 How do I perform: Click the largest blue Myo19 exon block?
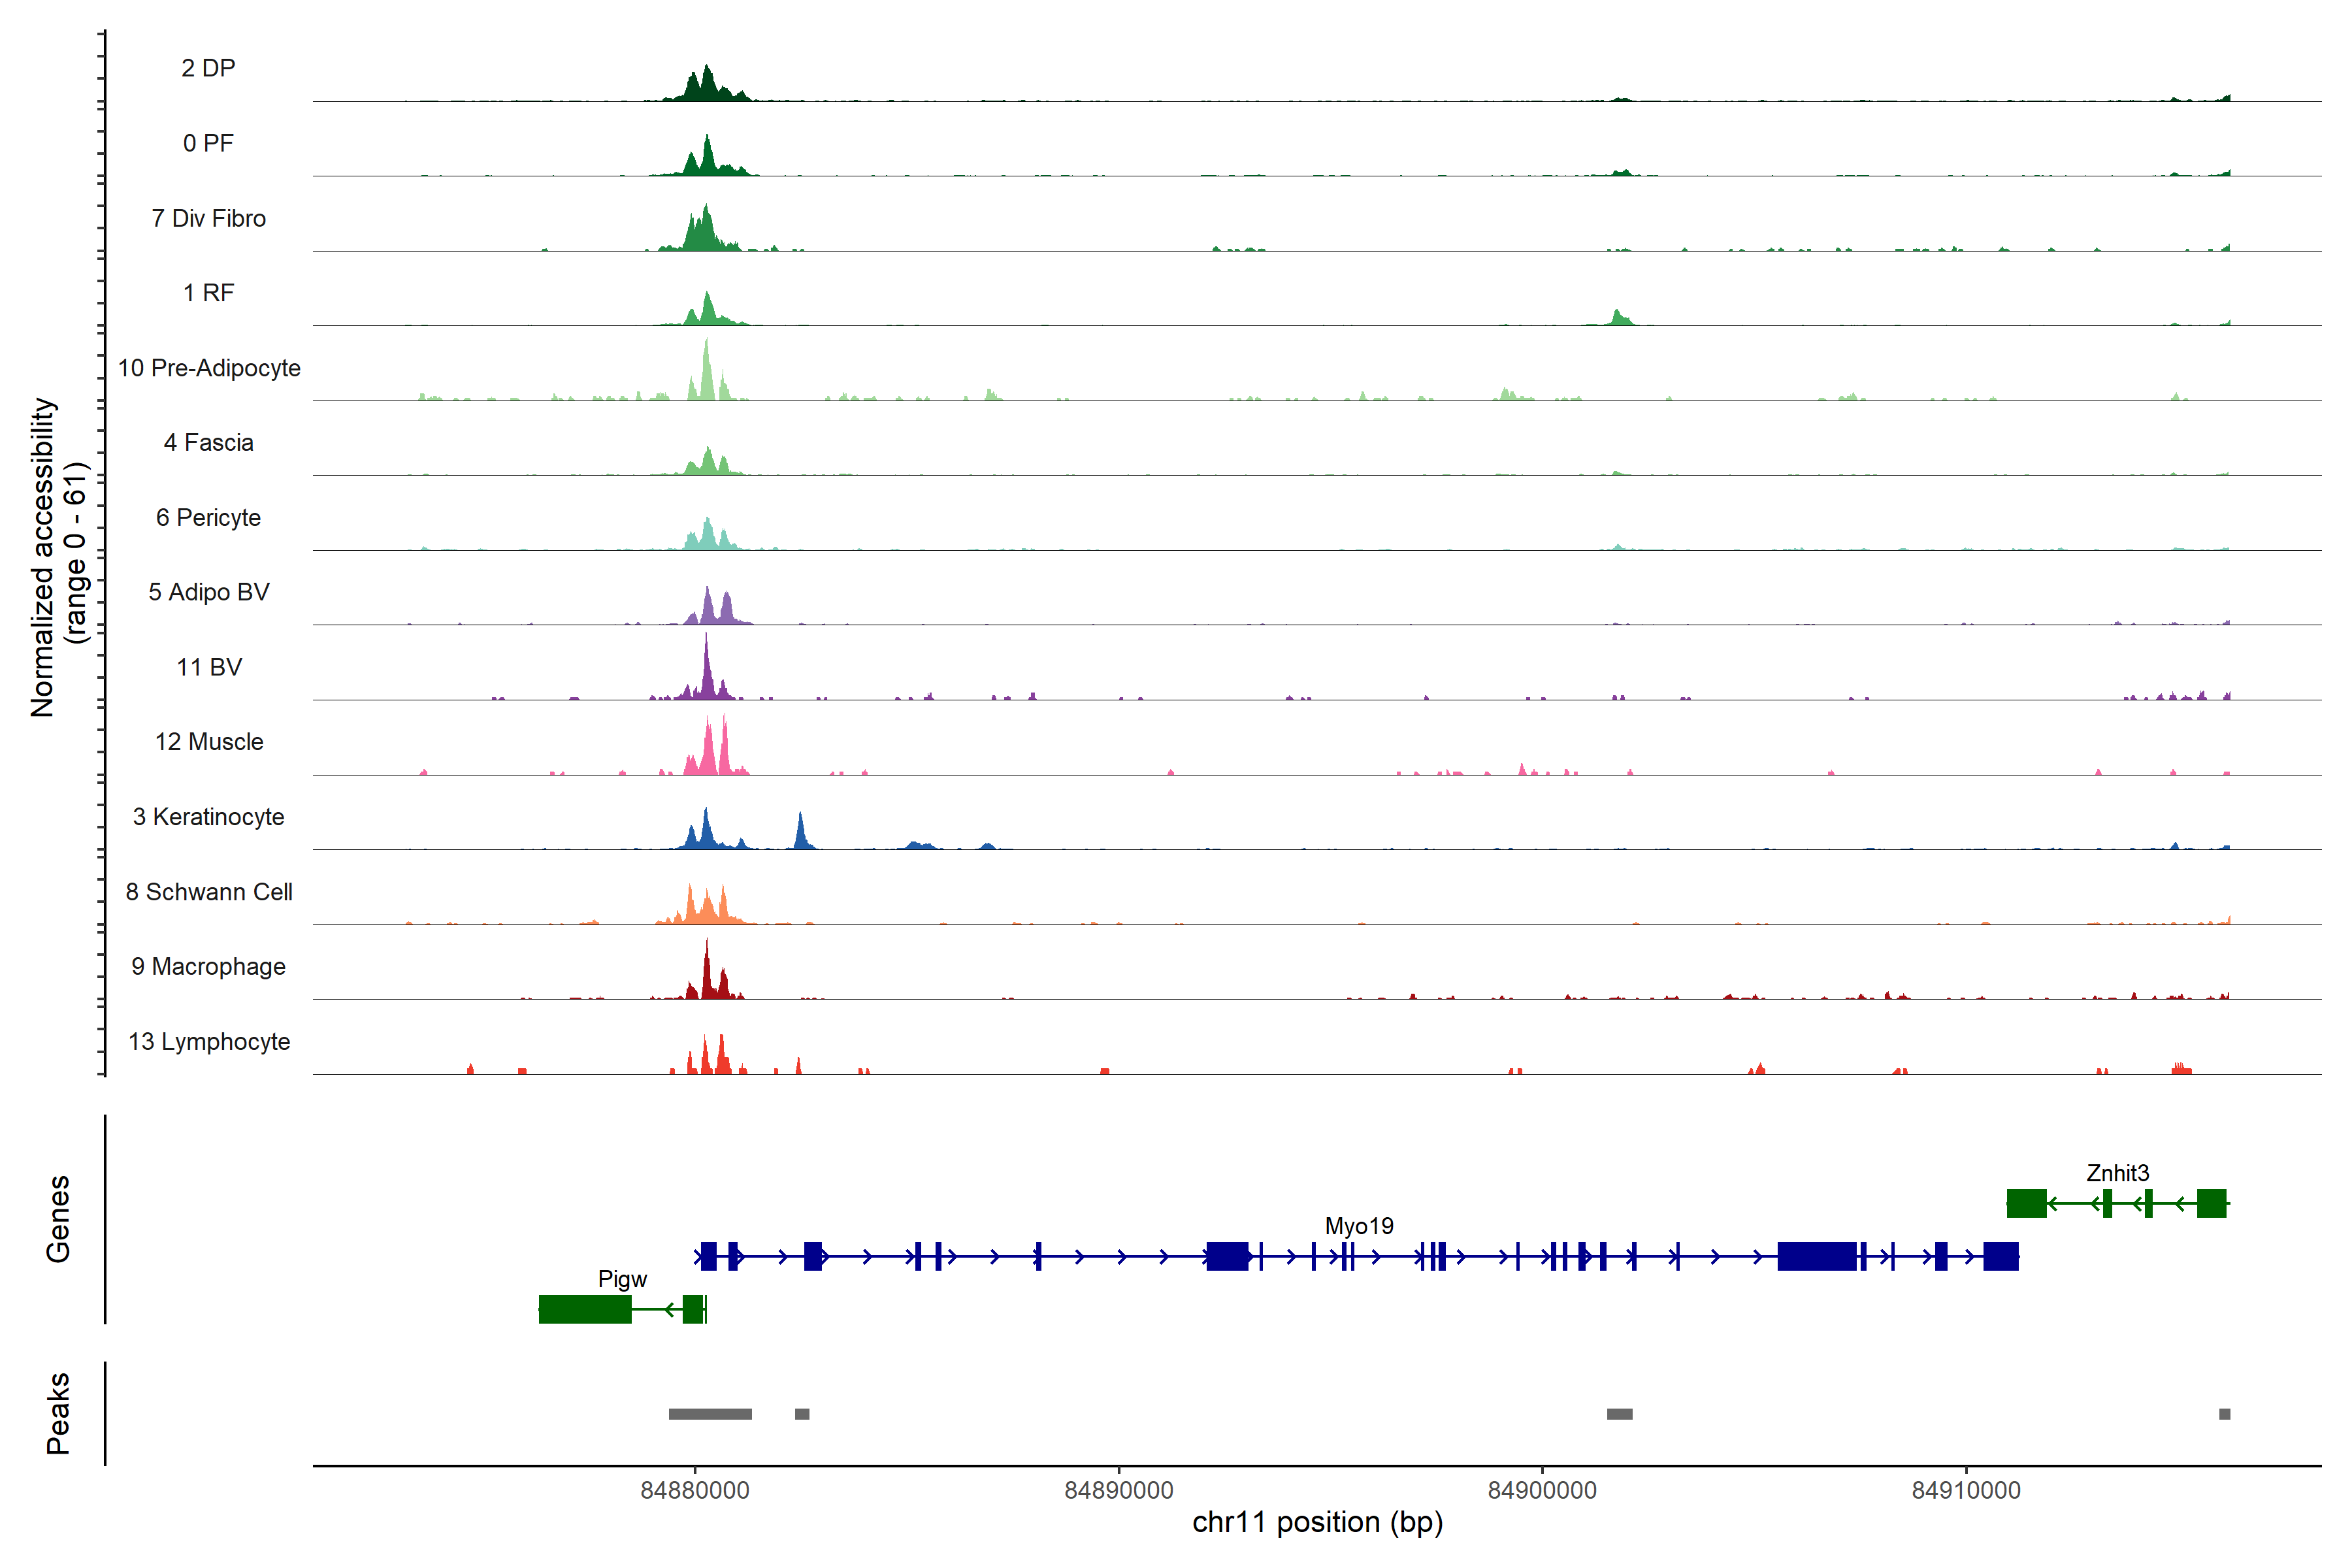tap(1816, 1256)
